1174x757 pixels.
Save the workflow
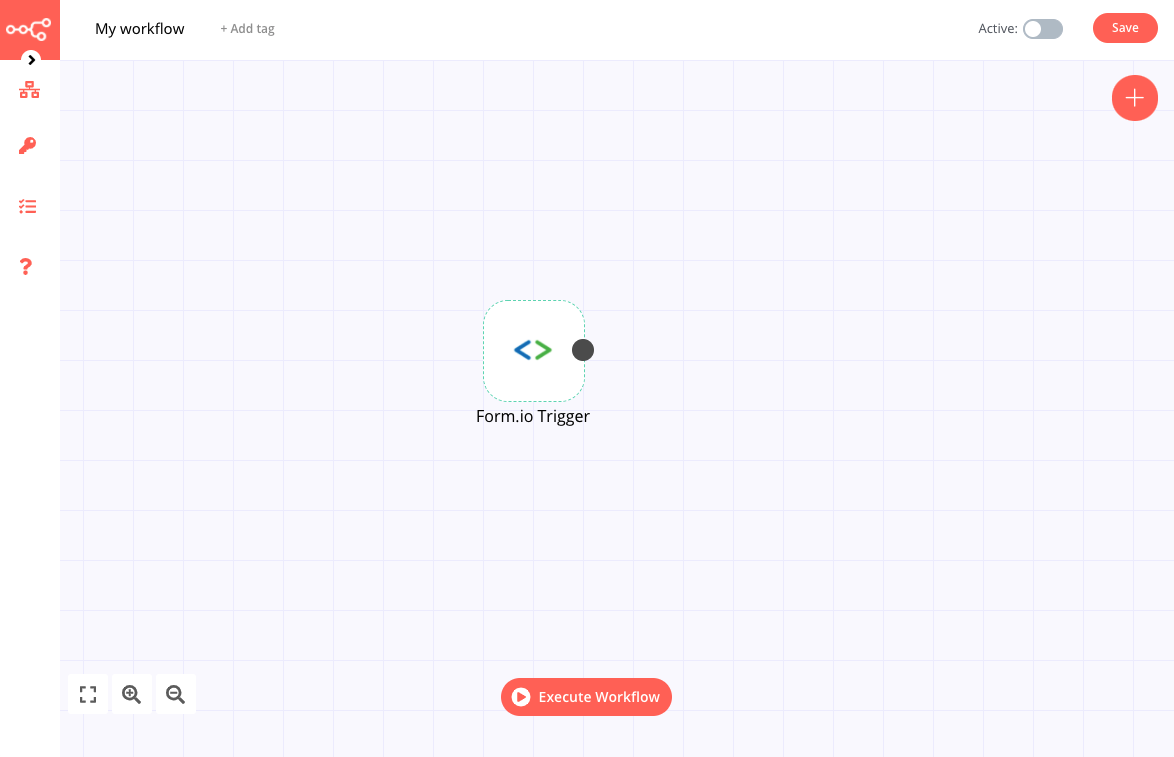1124,28
